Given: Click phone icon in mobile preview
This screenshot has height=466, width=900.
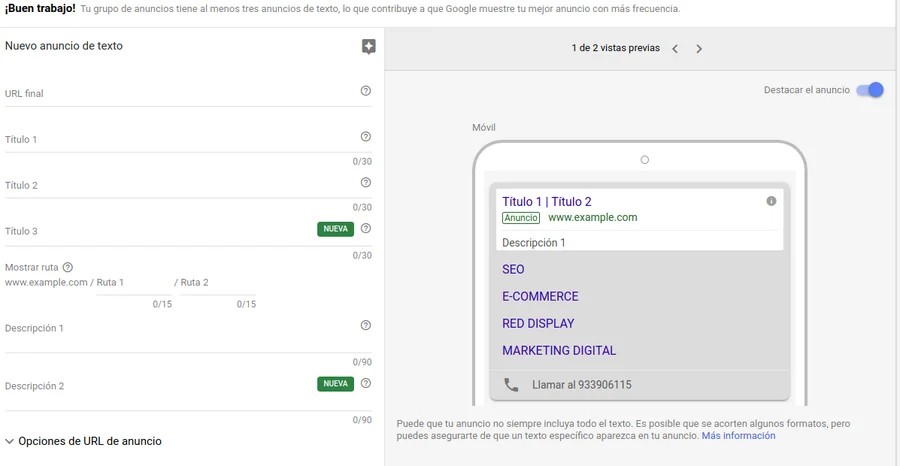Looking at the screenshot, I should [x=511, y=385].
